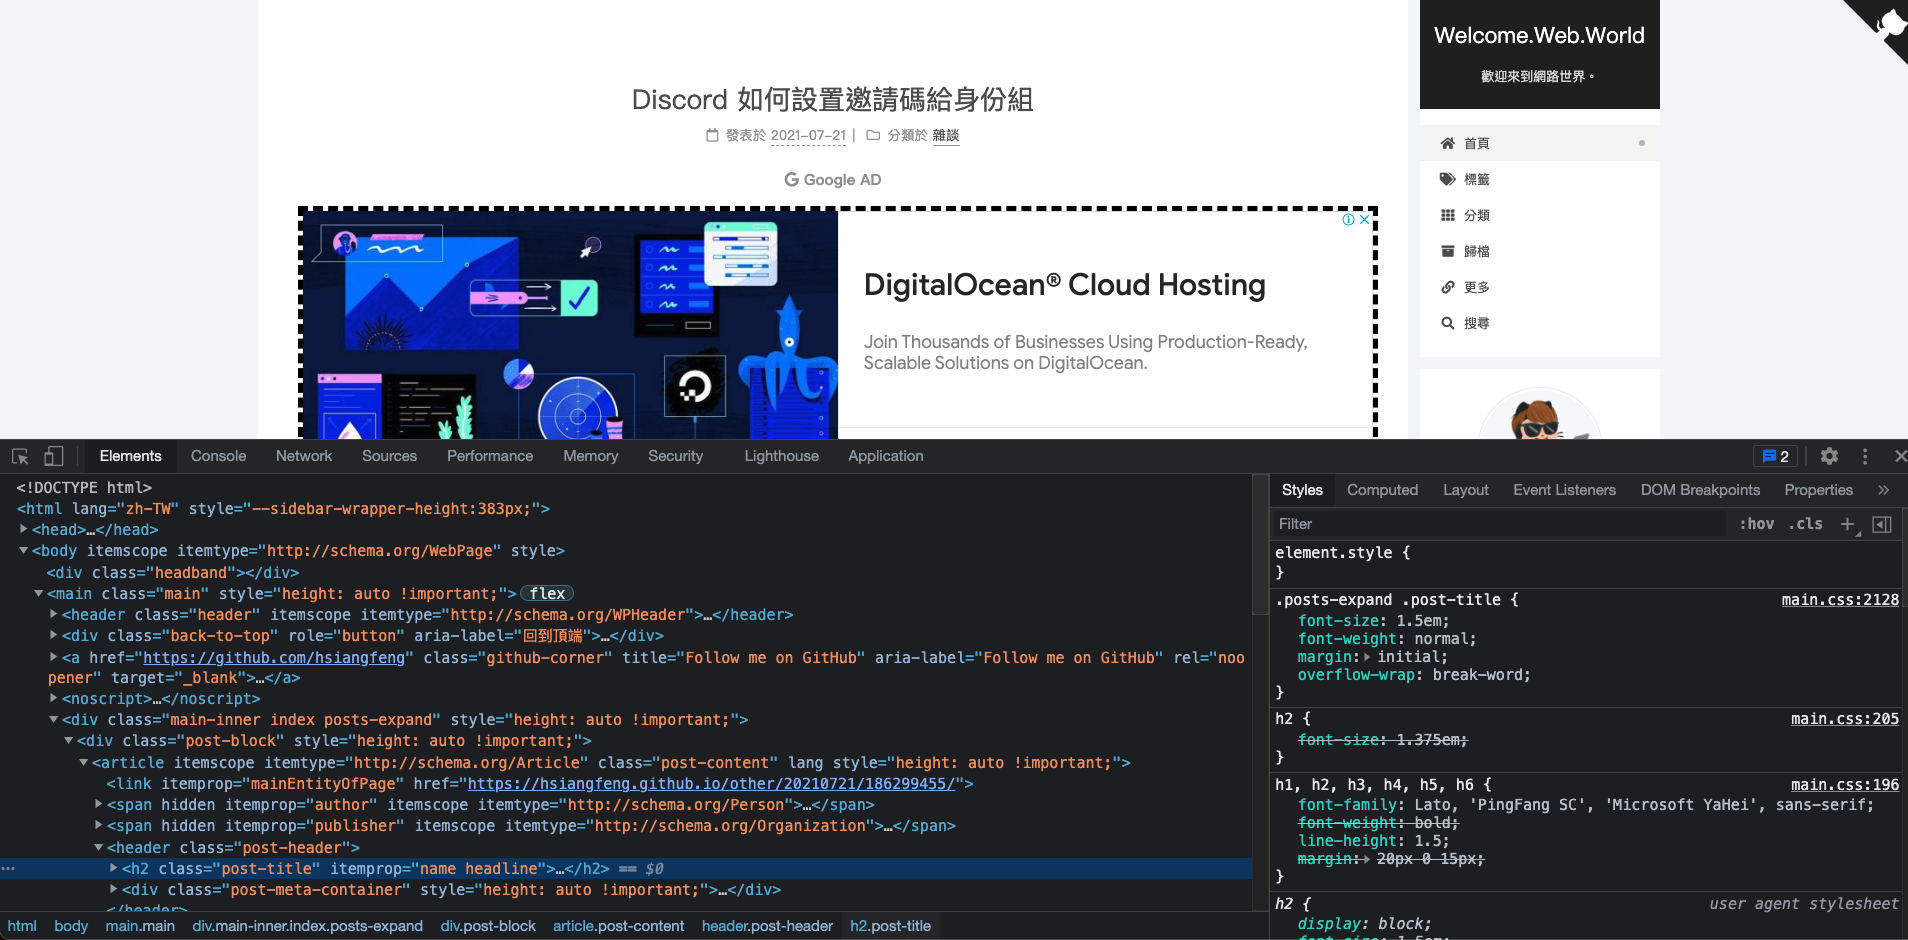Viewport: 1908px width, 940px height.
Task: Show more Styles pane tabs chevron
Action: 1883,490
